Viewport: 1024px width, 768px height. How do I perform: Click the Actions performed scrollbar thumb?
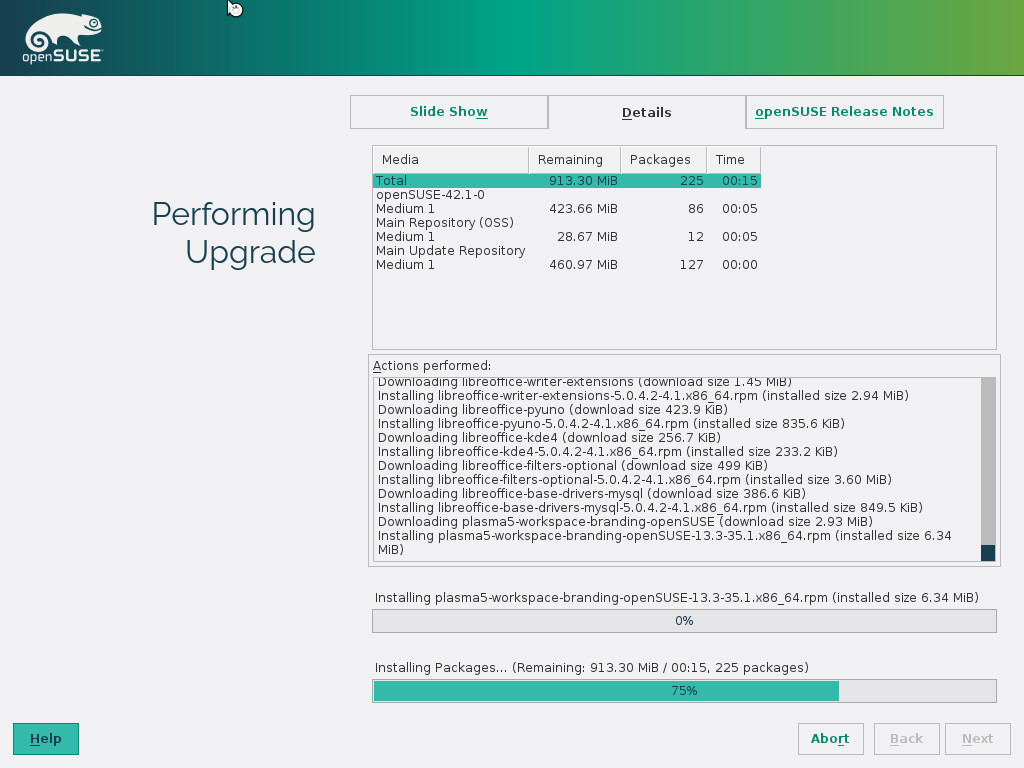[988, 552]
